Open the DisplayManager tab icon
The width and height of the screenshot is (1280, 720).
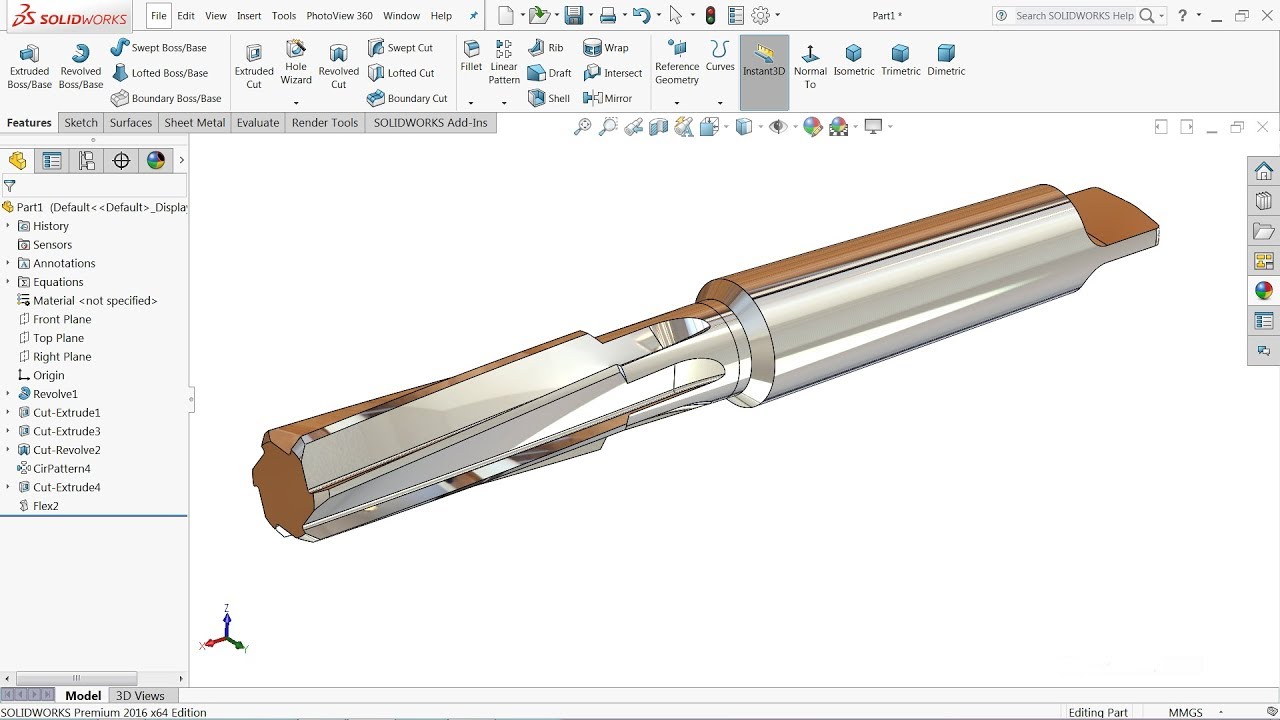(155, 161)
